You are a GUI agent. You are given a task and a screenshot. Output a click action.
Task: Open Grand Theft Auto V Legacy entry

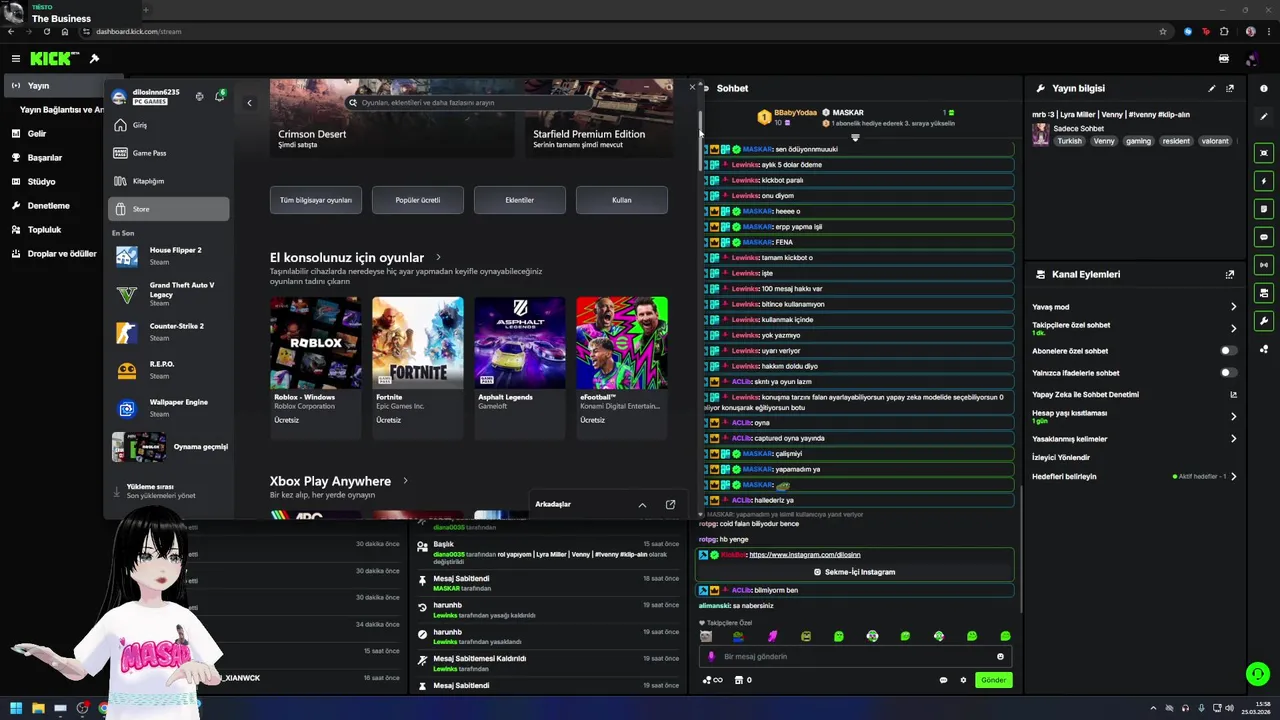168,294
